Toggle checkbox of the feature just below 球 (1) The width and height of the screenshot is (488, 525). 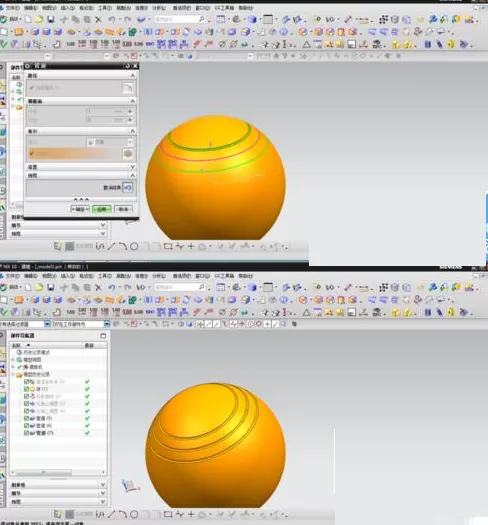[x=26, y=396]
